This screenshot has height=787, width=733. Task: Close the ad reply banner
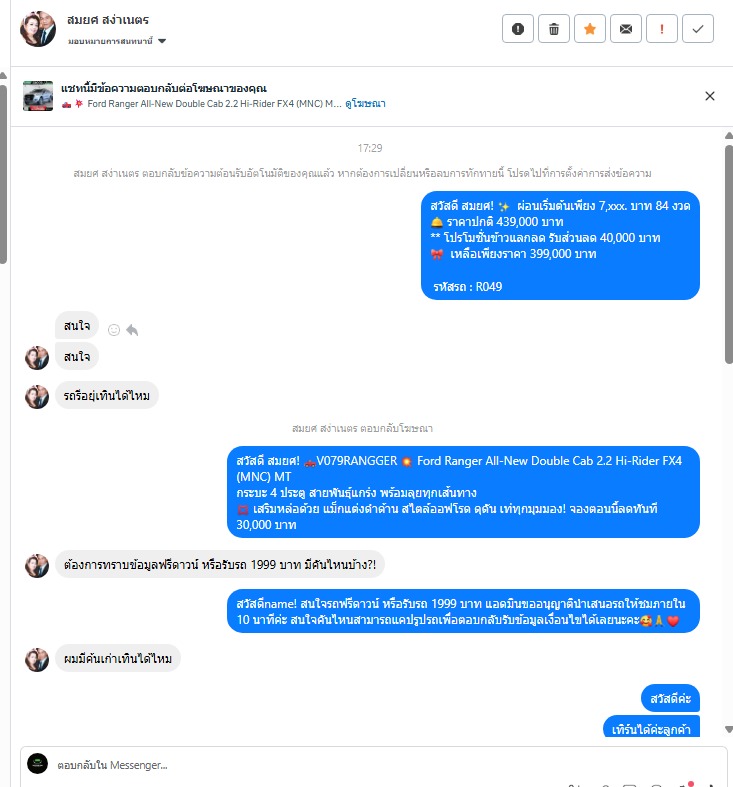click(x=709, y=96)
